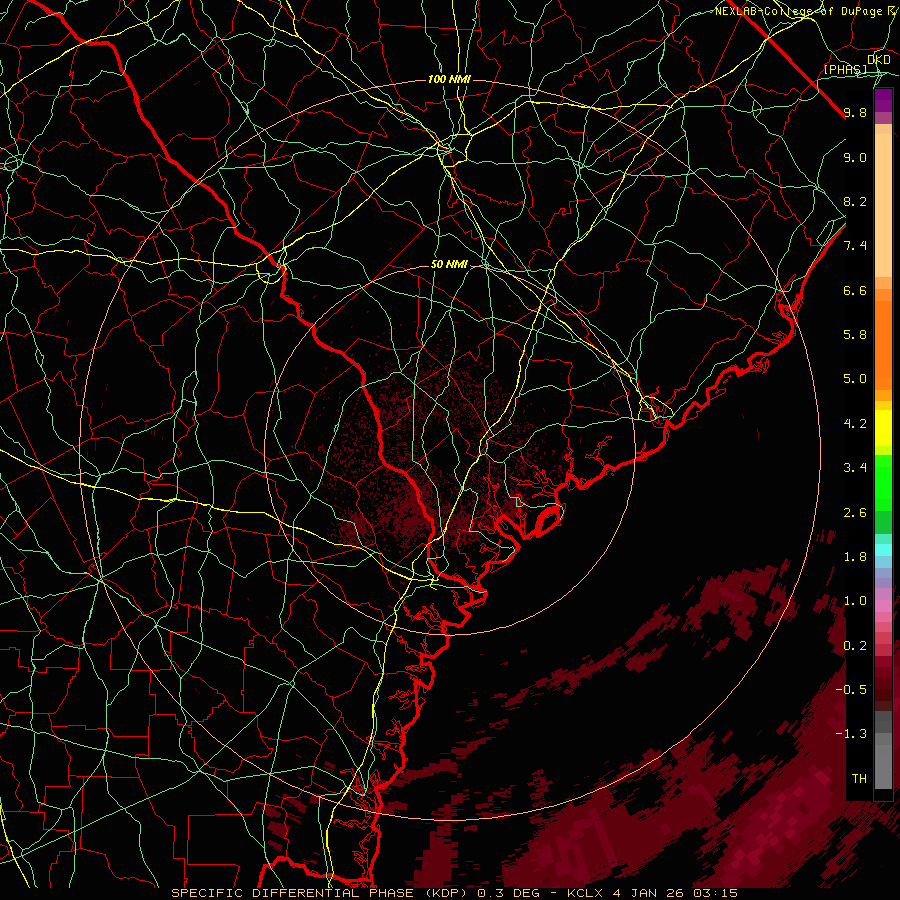Click the 1.8 value on the color scale
This screenshot has height=900, width=900.
855,557
